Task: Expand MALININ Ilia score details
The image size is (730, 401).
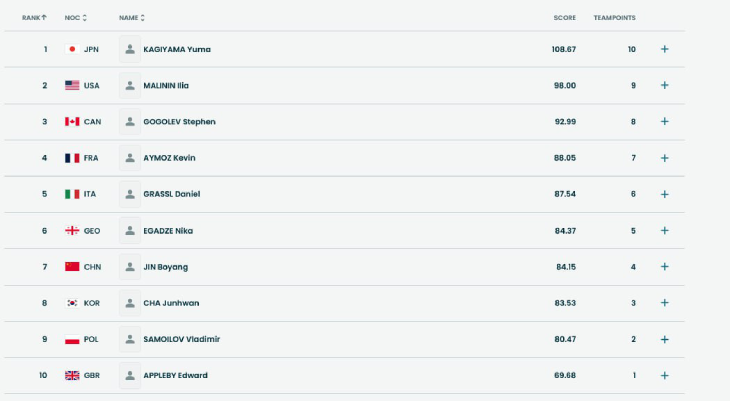Action: pyautogui.click(x=664, y=85)
